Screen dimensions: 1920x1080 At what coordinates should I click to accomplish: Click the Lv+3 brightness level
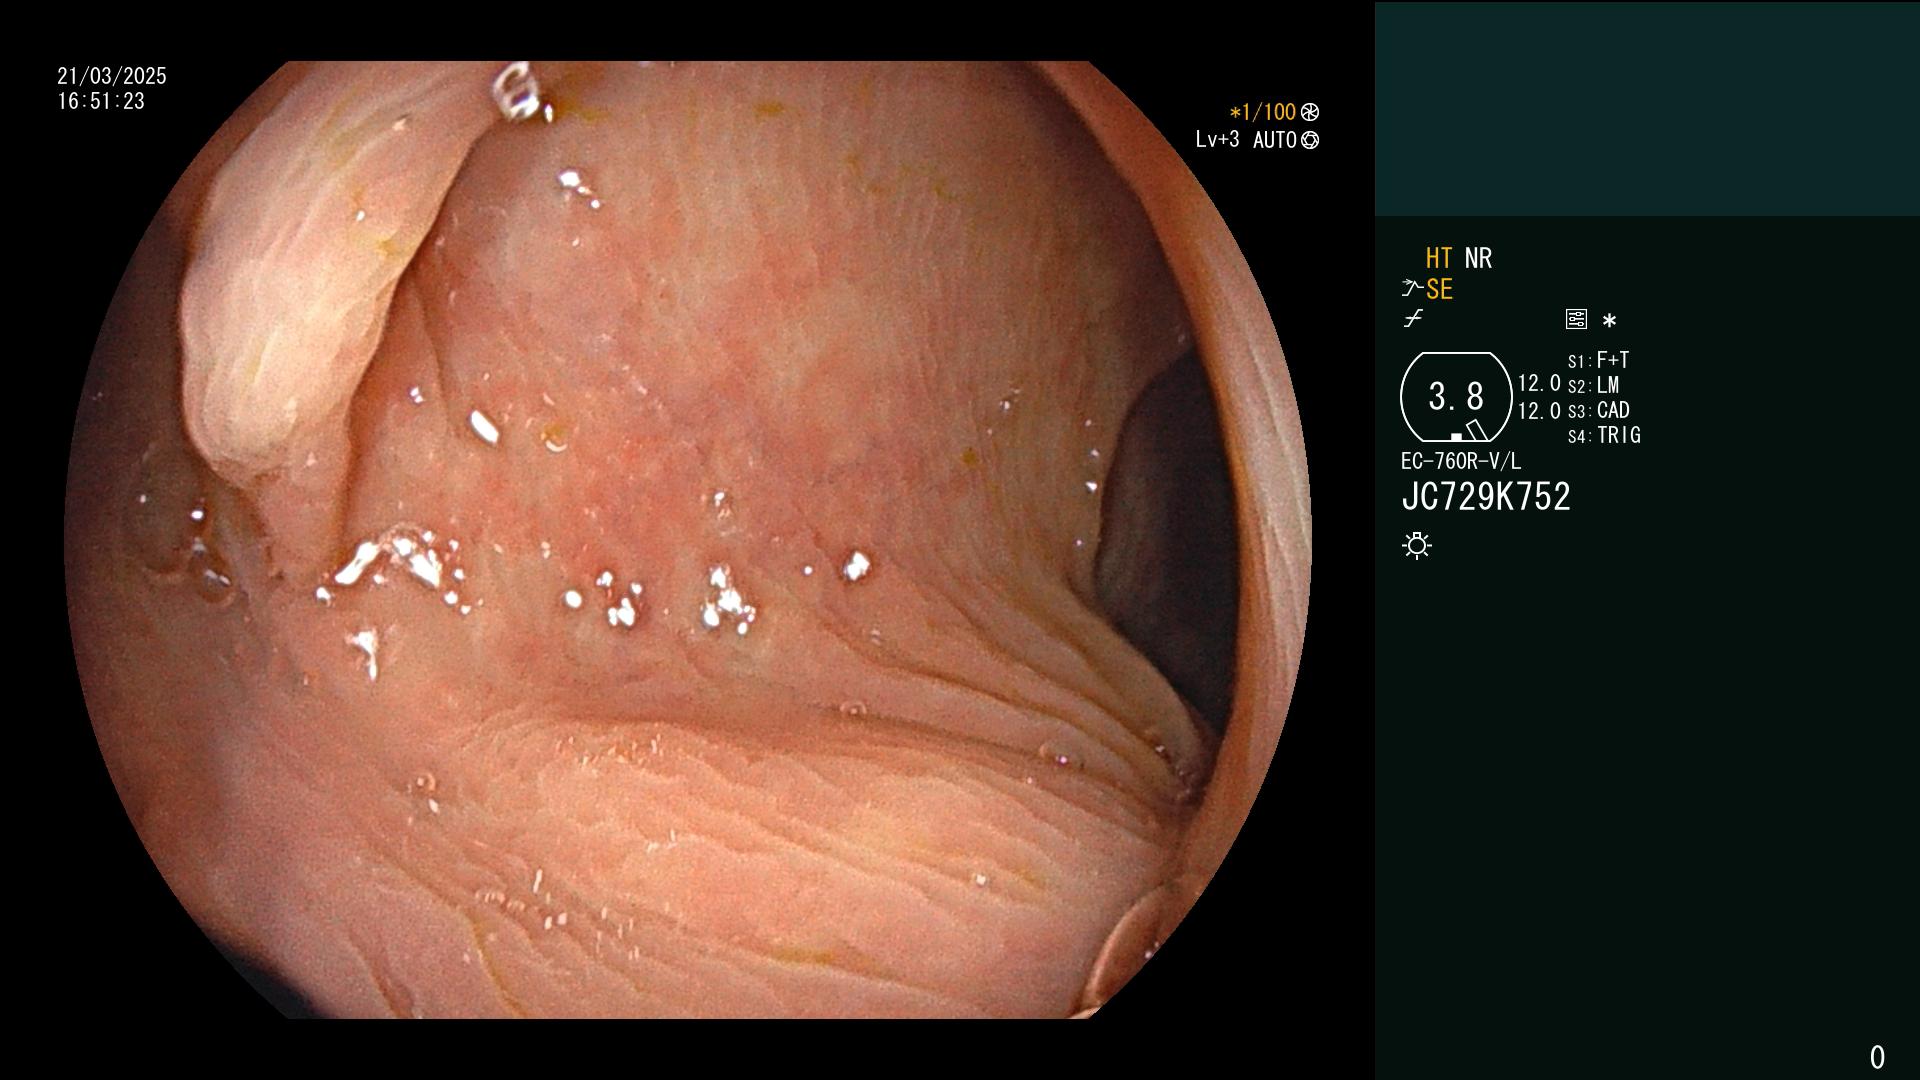pyautogui.click(x=1217, y=140)
